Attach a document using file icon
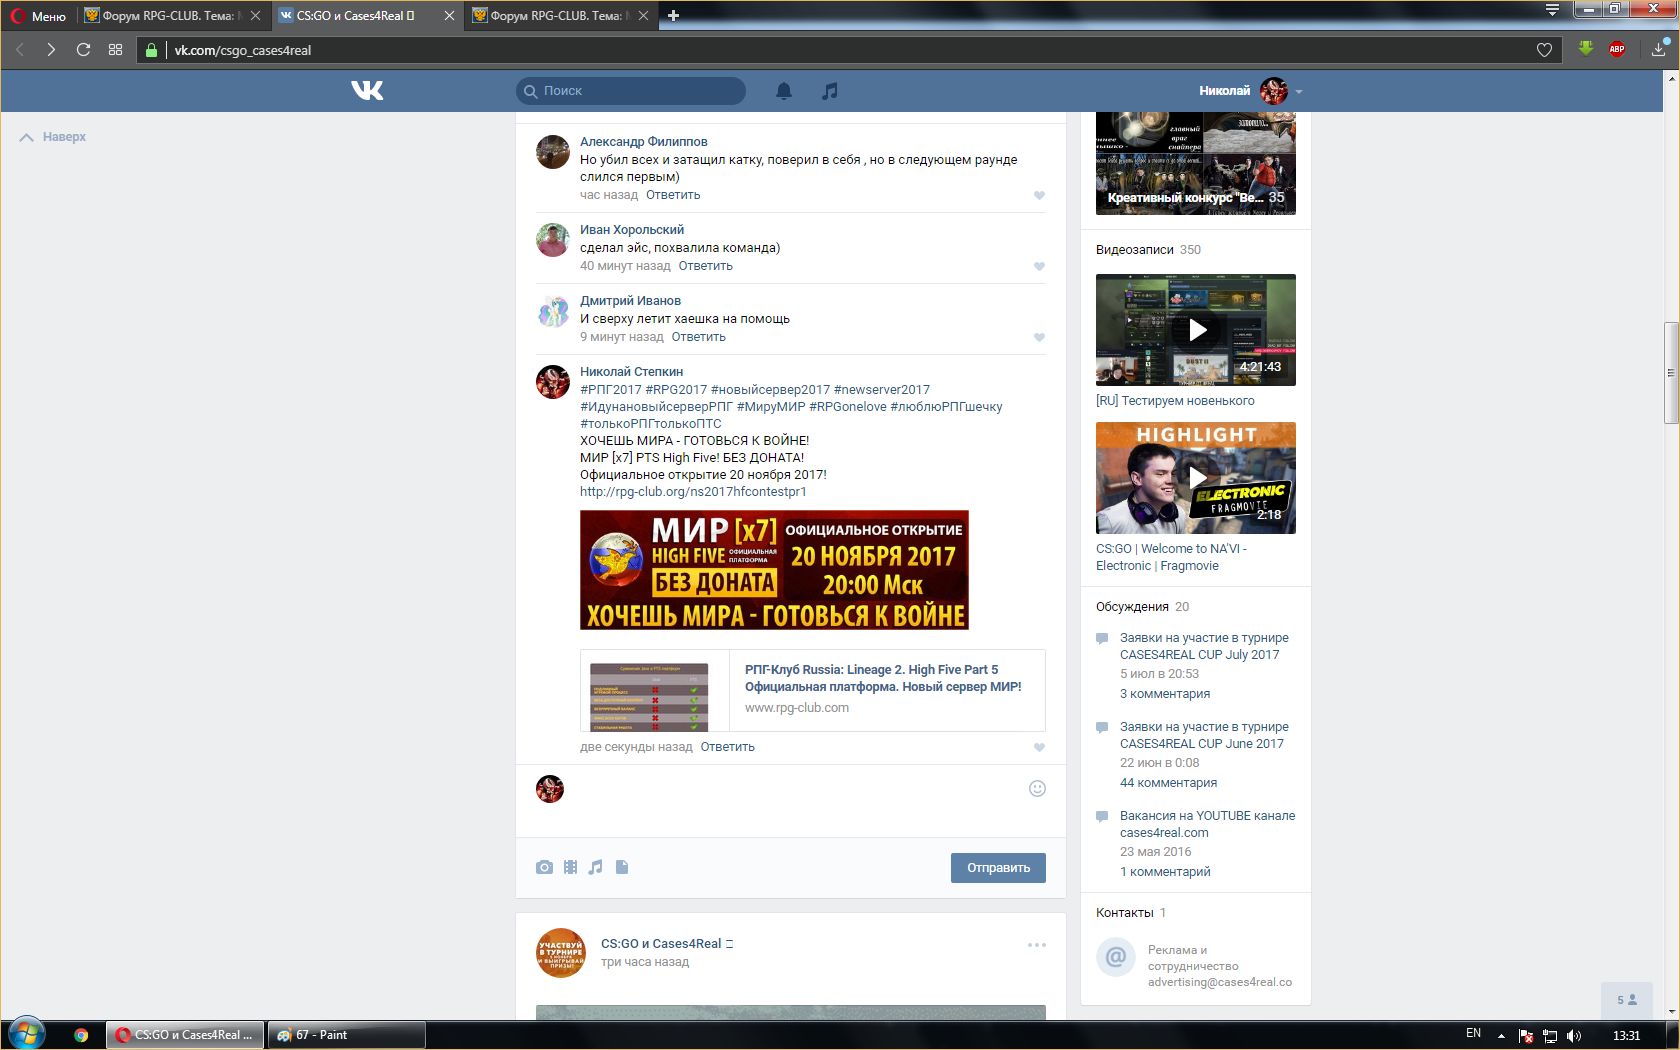The width and height of the screenshot is (1680, 1050). click(622, 867)
